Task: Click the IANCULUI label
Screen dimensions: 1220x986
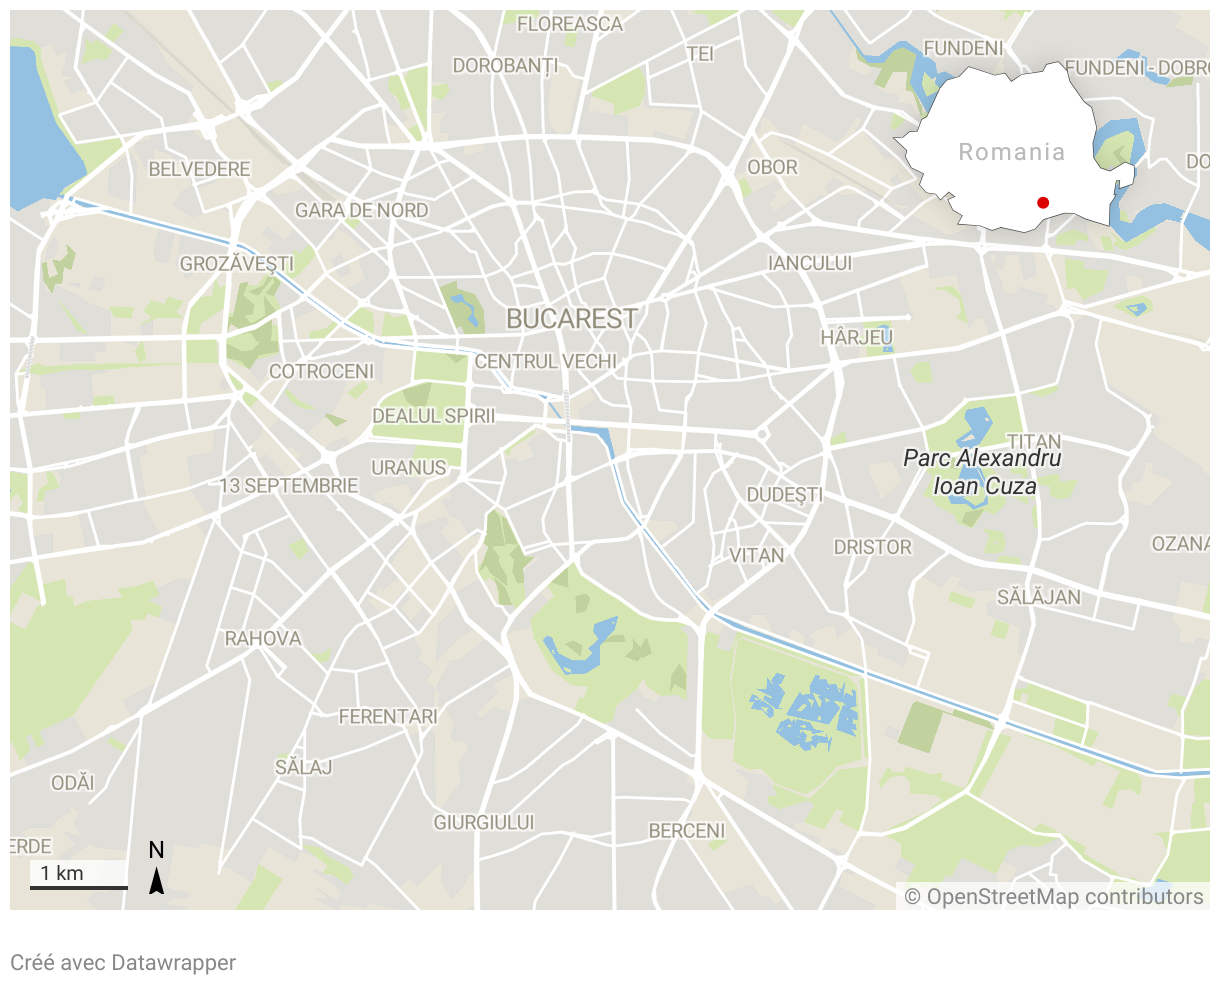Action: [x=810, y=263]
